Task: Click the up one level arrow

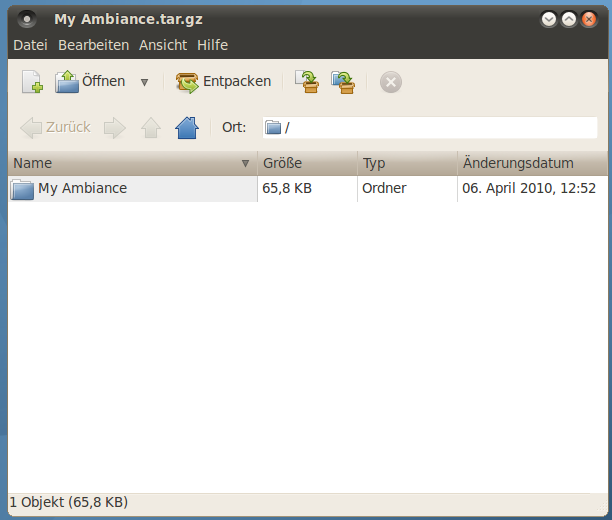Action: [151, 128]
